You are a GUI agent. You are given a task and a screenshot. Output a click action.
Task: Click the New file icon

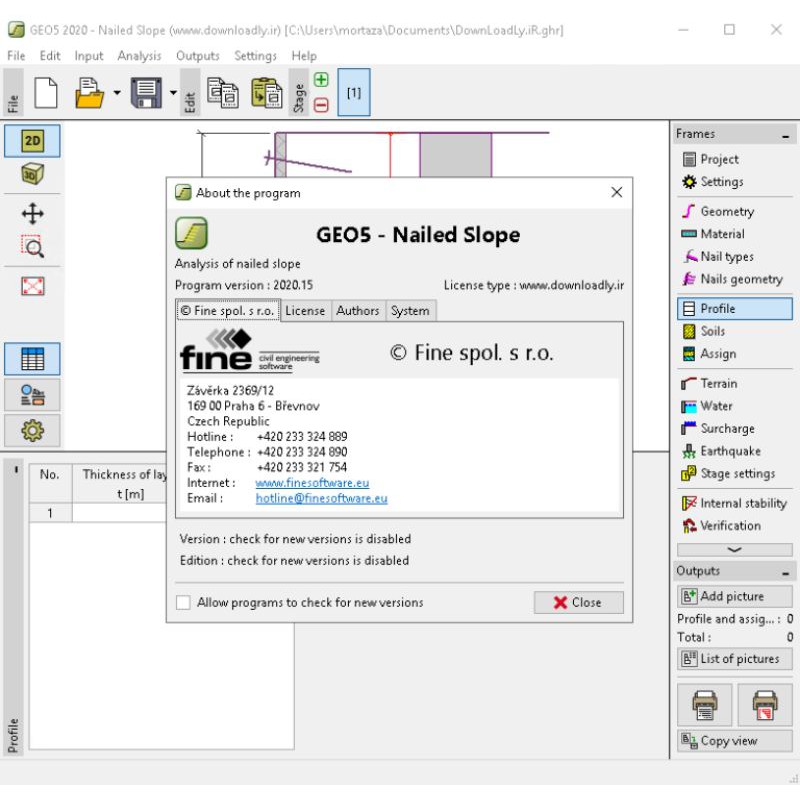click(46, 93)
